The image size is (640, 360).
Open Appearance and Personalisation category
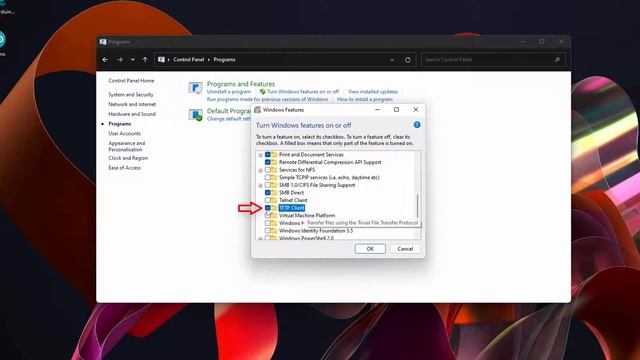(127, 147)
